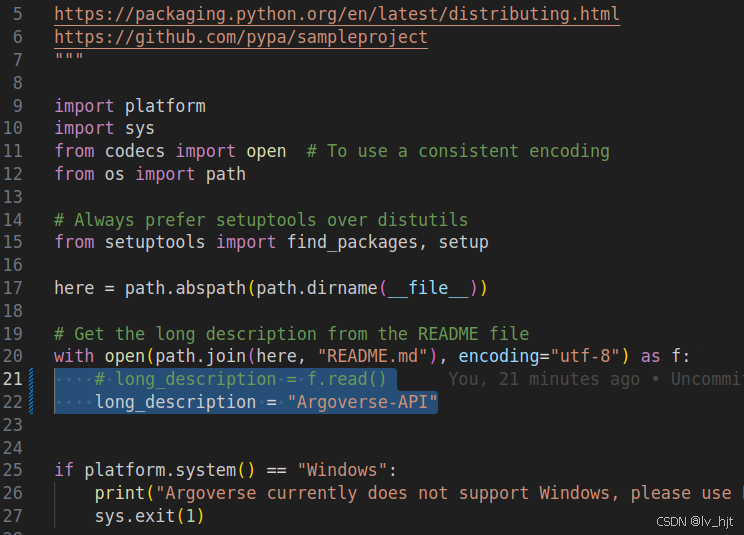Click the modified-lines gutter marker beside line 21
The image size is (744, 535).
(x=31, y=379)
